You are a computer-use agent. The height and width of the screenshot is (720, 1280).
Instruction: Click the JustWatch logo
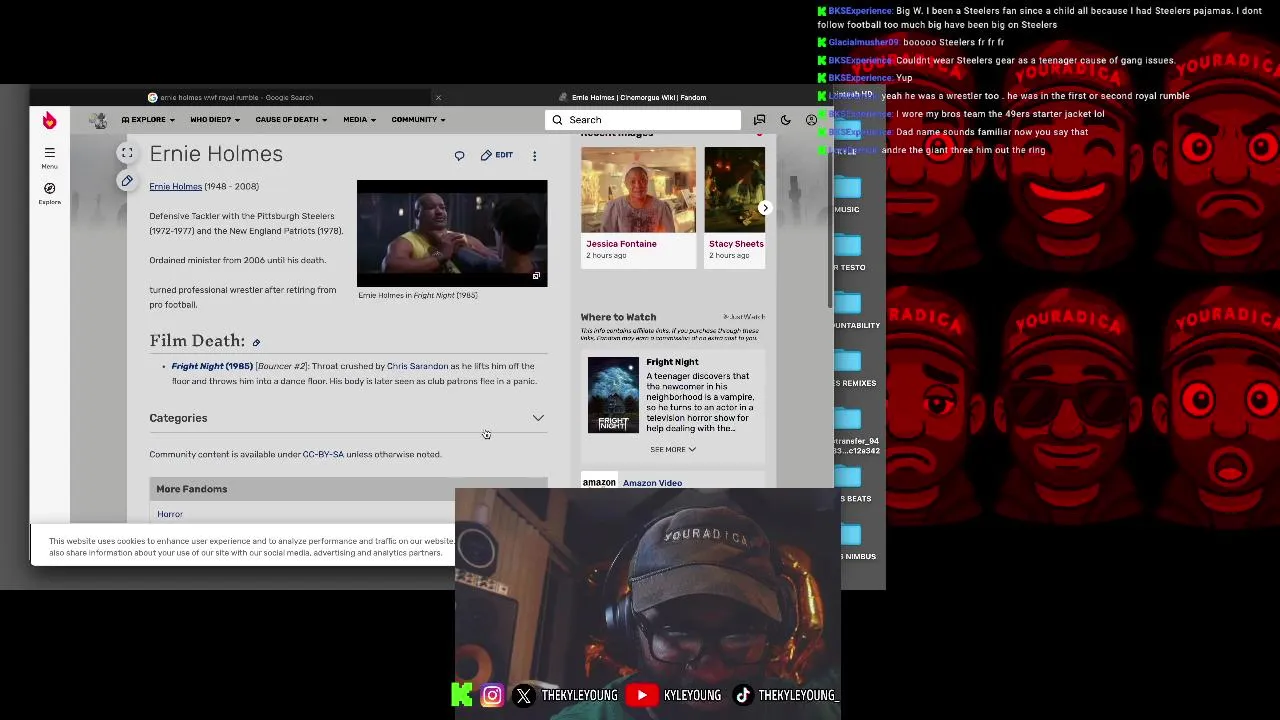(743, 317)
